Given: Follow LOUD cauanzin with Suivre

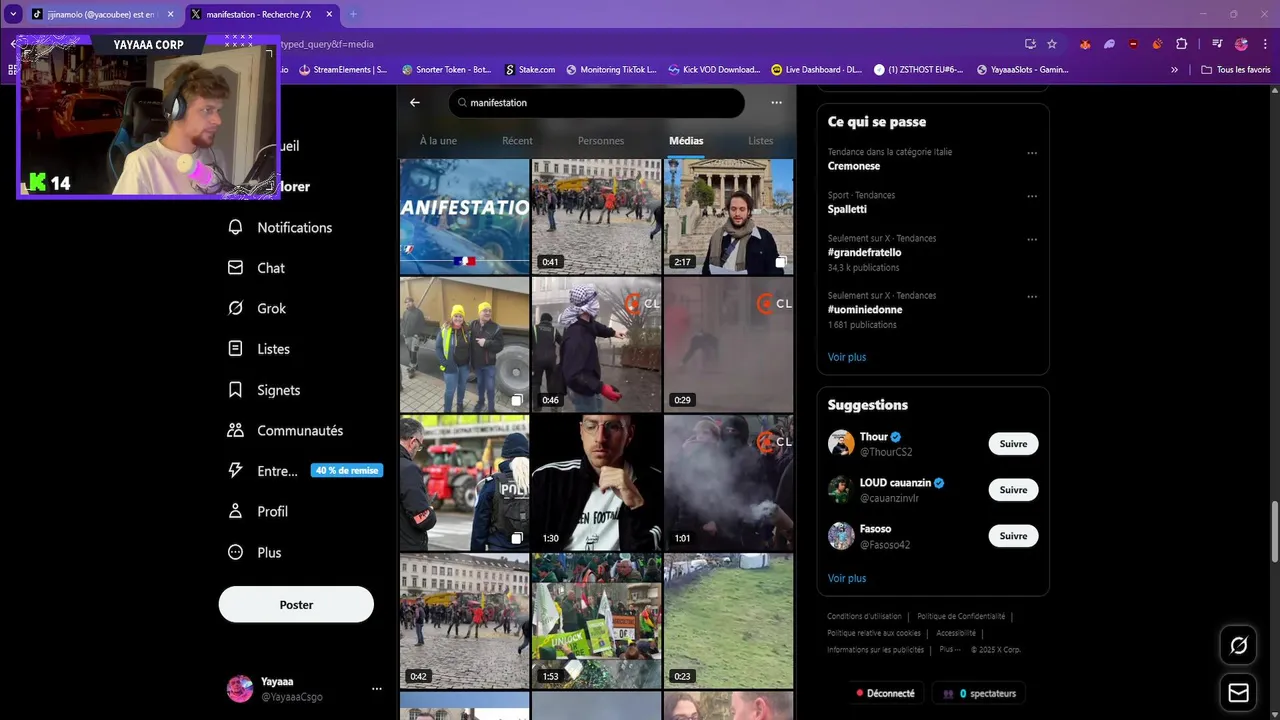Looking at the screenshot, I should click(x=1013, y=490).
